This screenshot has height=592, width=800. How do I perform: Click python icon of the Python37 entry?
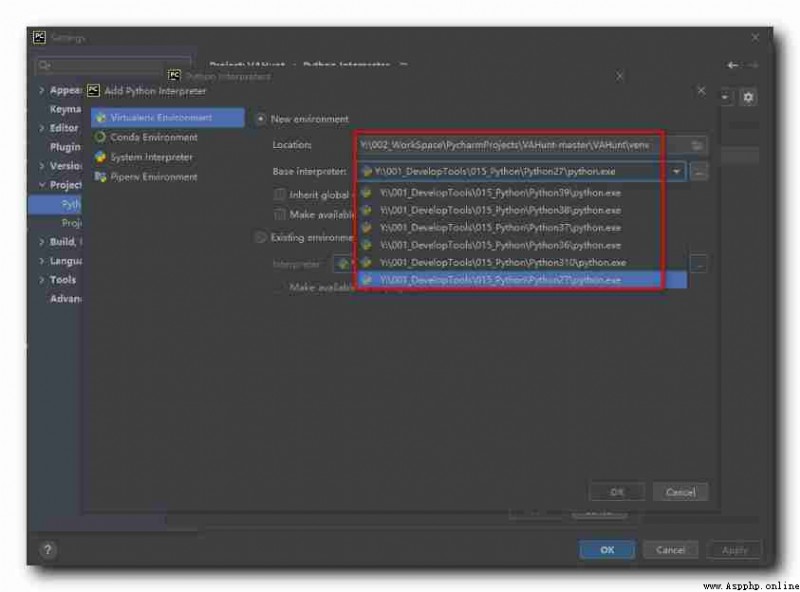(x=366, y=227)
